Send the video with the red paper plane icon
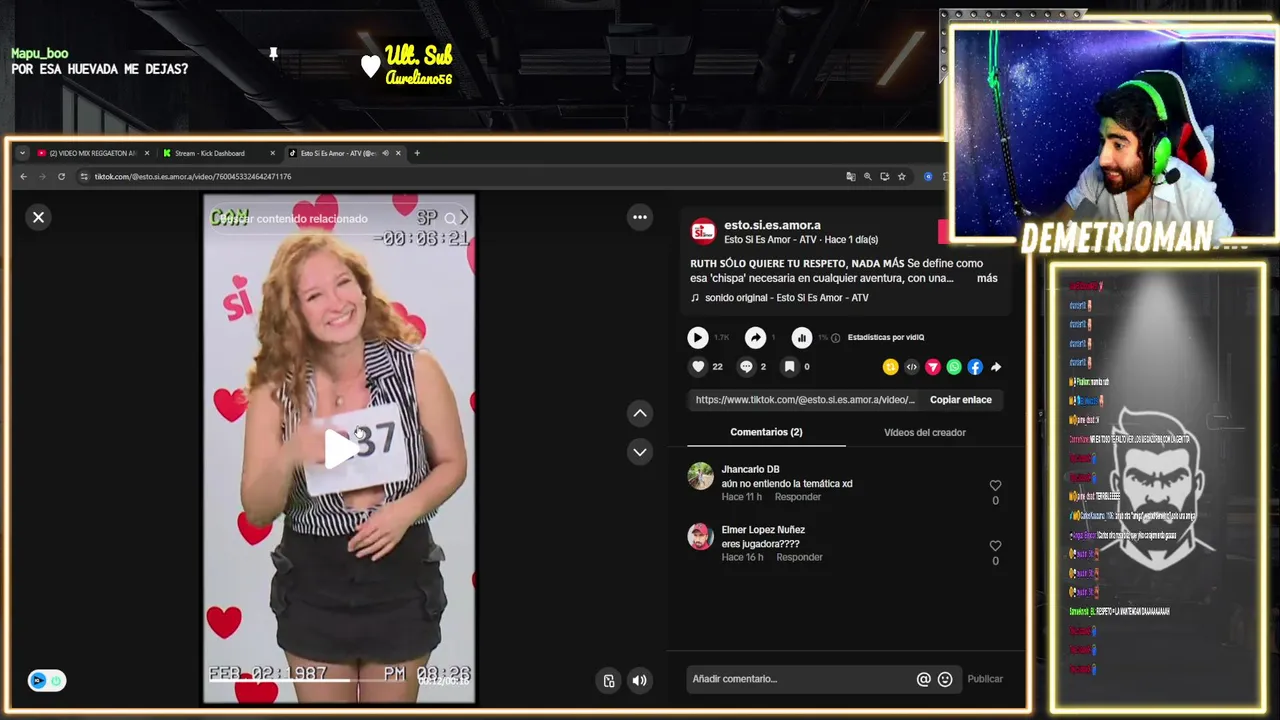1280x720 pixels. coord(932,367)
